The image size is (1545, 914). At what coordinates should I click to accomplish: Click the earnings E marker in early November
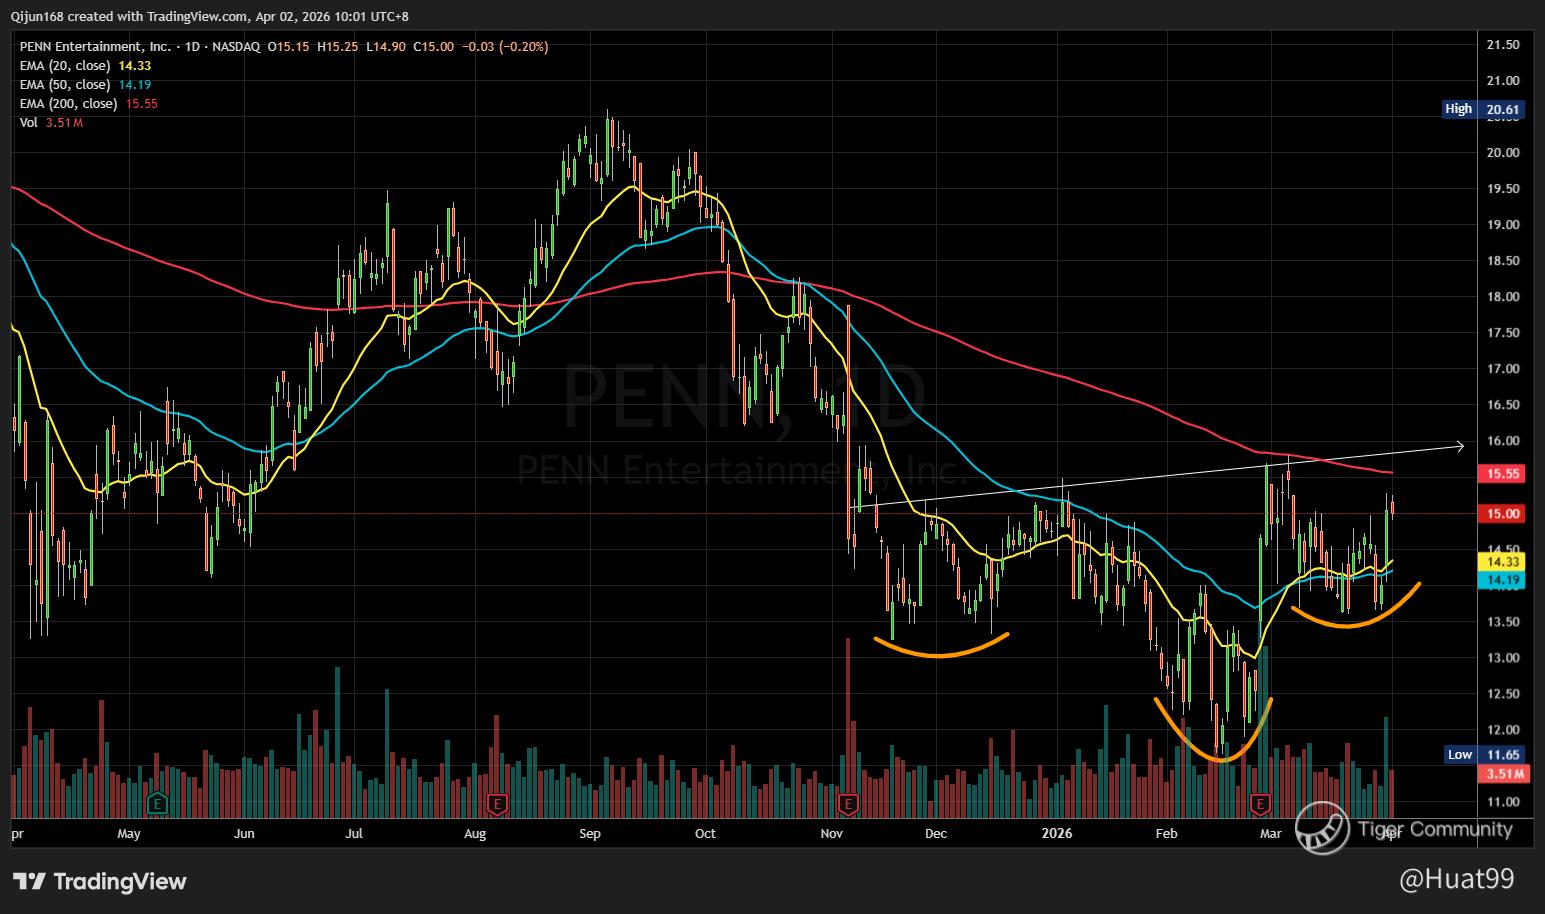[849, 803]
